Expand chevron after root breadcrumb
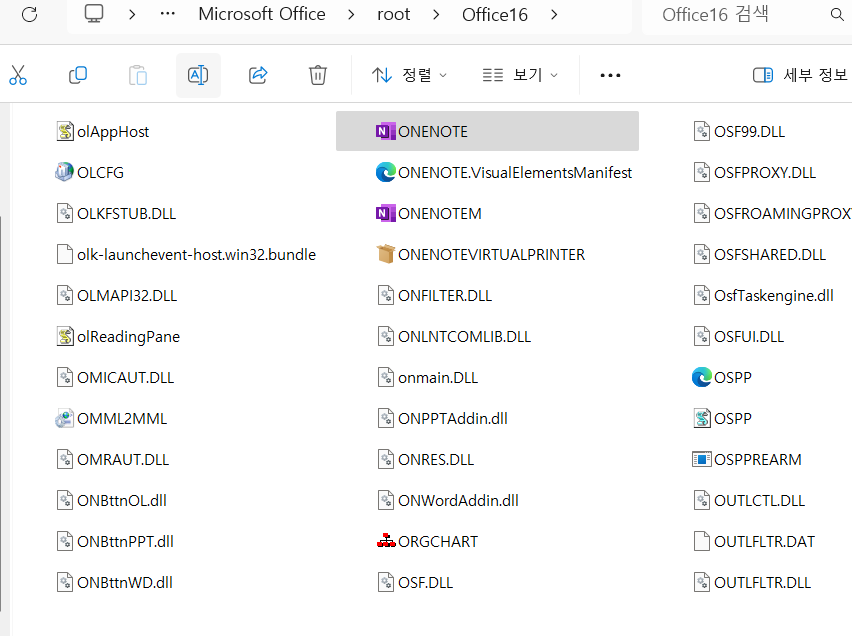The width and height of the screenshot is (852, 636). coord(436,15)
